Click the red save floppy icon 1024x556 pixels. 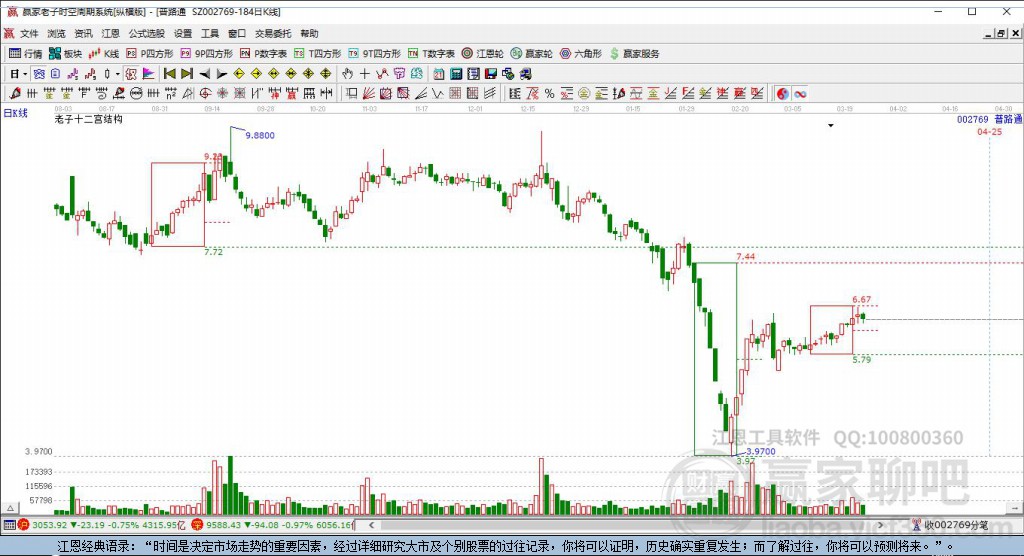490,74
